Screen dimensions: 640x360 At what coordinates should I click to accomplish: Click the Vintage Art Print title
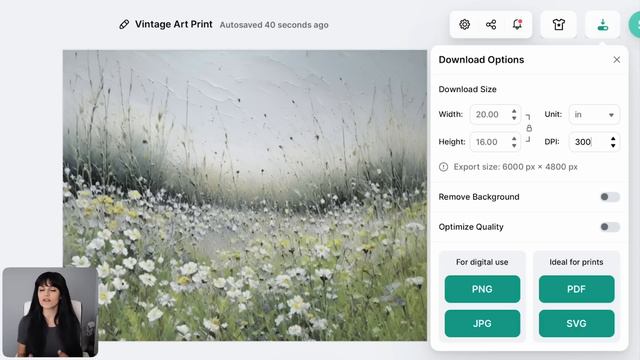(173, 24)
